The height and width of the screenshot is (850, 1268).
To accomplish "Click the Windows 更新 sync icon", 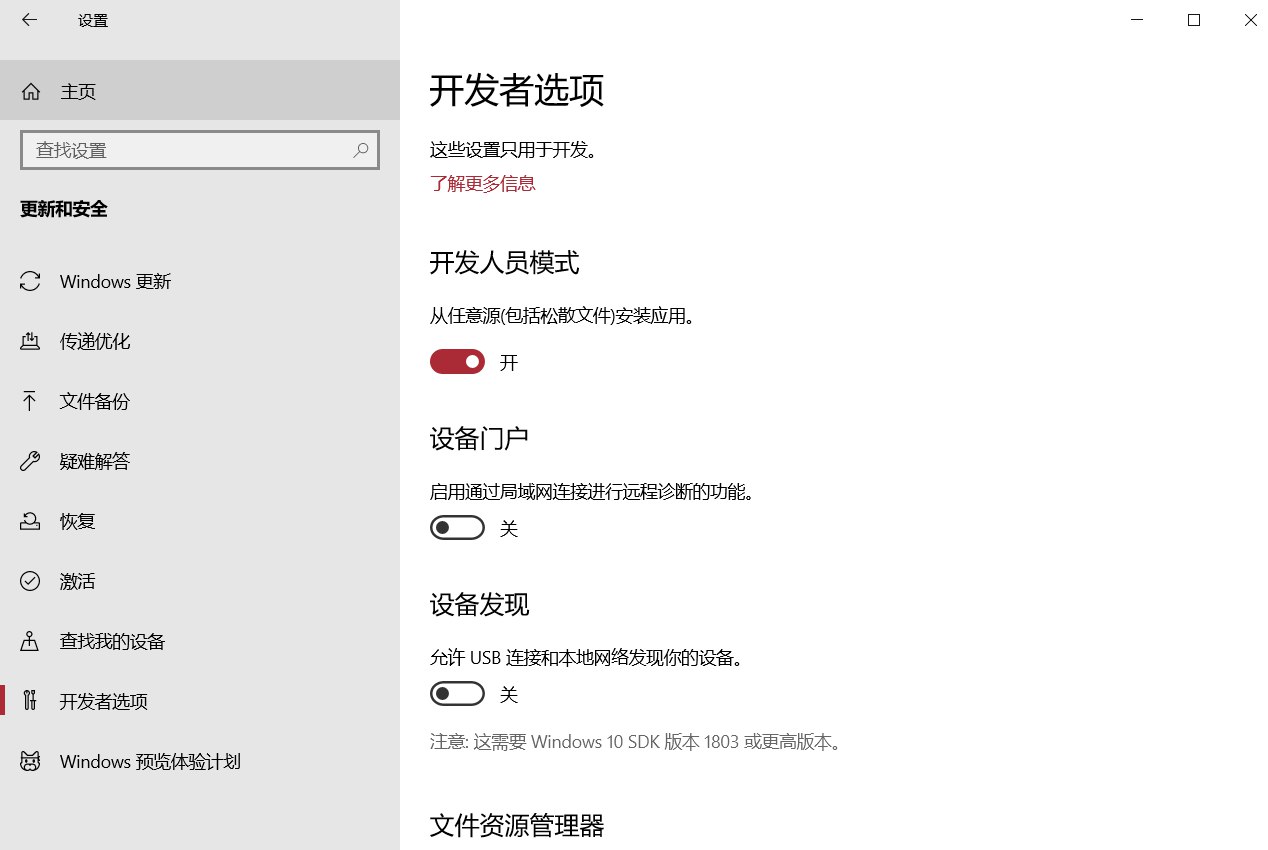I will (x=30, y=282).
